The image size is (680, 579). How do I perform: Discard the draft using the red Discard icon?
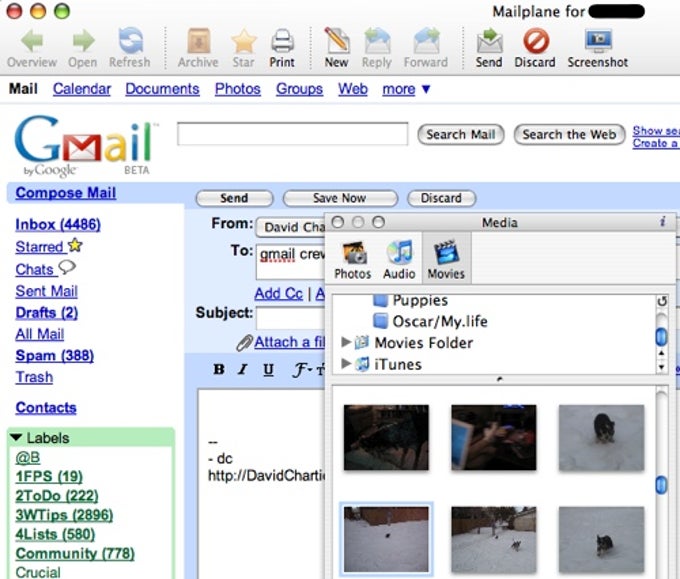tap(536, 41)
